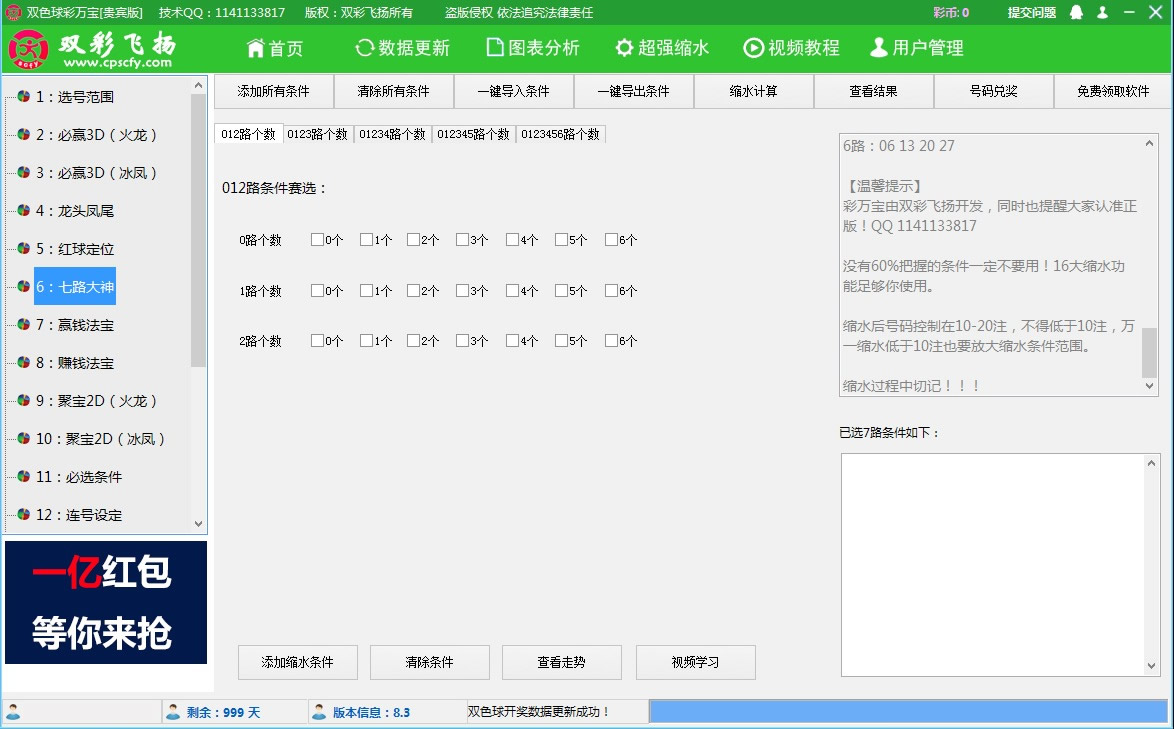Enable 3个 in the 1路个数 row

(461, 290)
